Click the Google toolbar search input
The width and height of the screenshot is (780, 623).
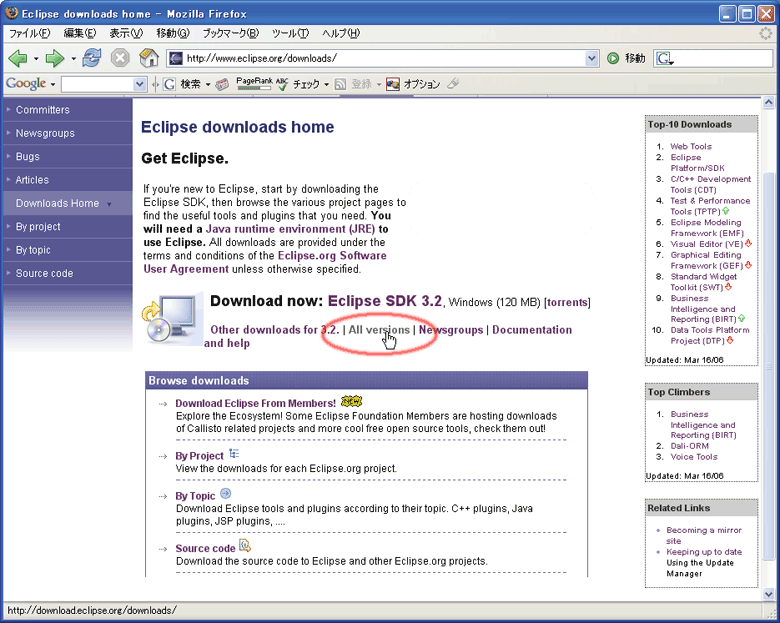coord(98,84)
